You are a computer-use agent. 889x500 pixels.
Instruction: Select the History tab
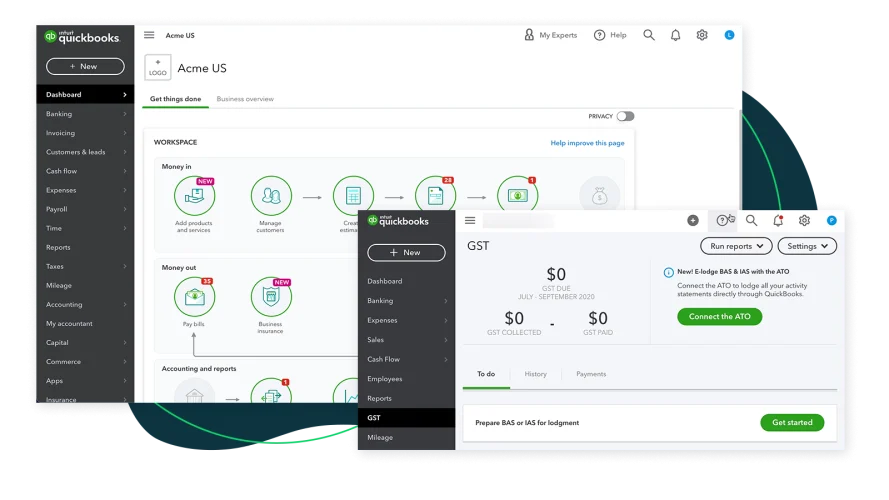tap(535, 374)
